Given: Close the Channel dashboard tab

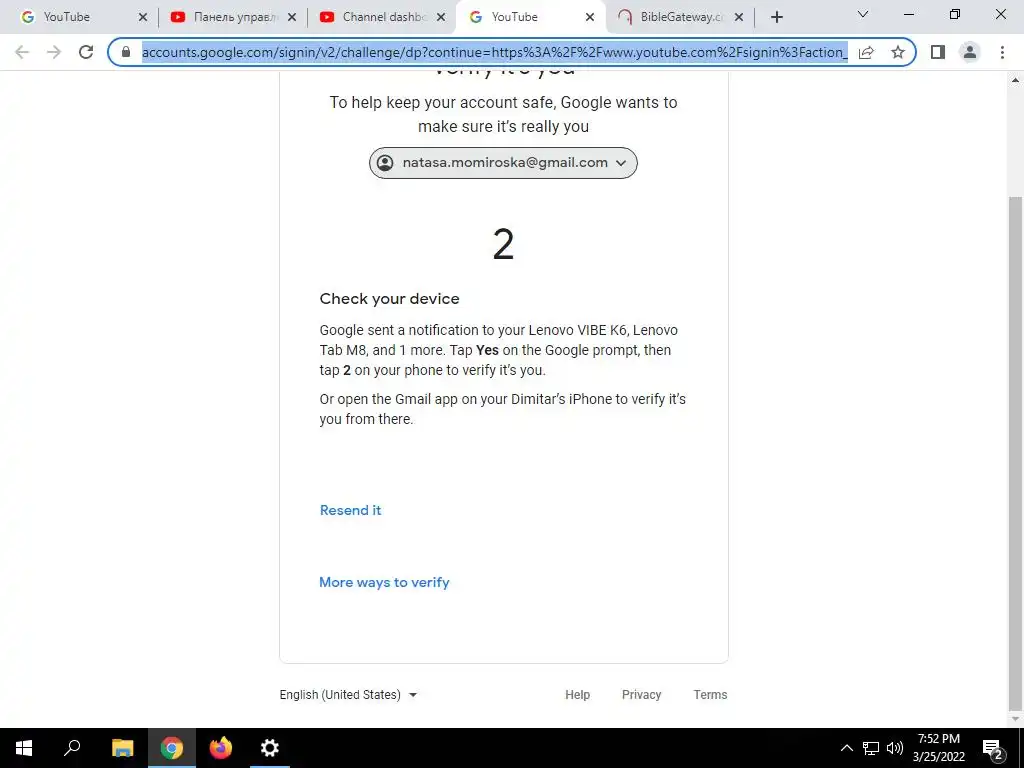Looking at the screenshot, I should 441,17.
